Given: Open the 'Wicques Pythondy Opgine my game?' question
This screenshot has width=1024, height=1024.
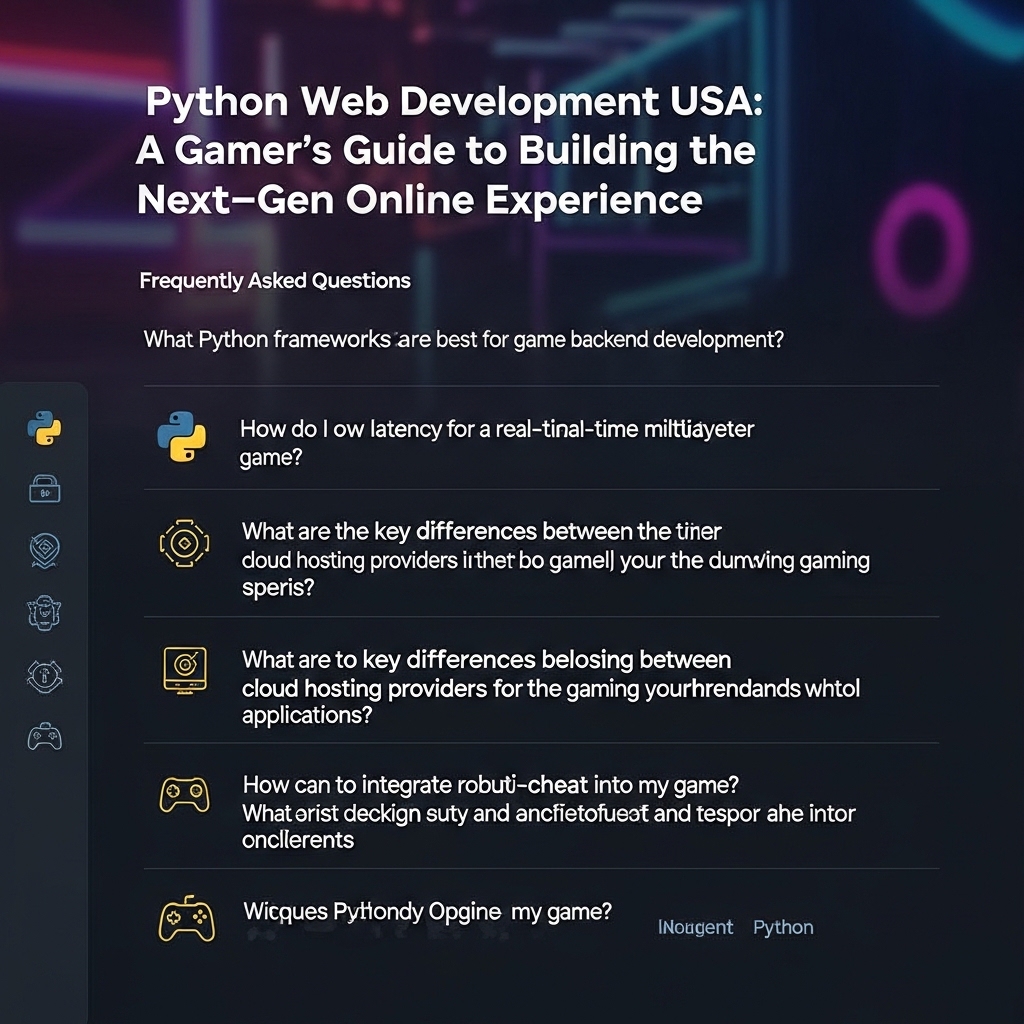Looking at the screenshot, I should click(427, 912).
